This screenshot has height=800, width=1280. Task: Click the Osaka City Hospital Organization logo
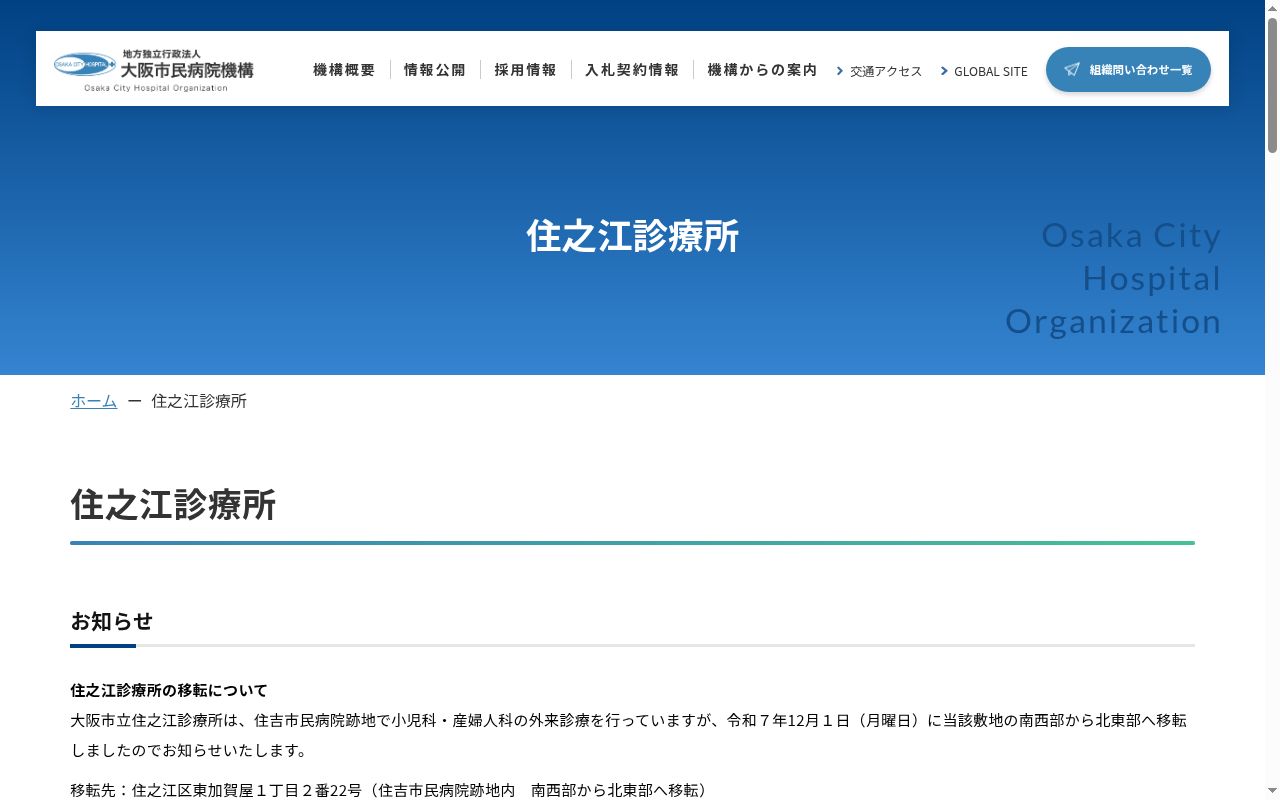coord(154,70)
